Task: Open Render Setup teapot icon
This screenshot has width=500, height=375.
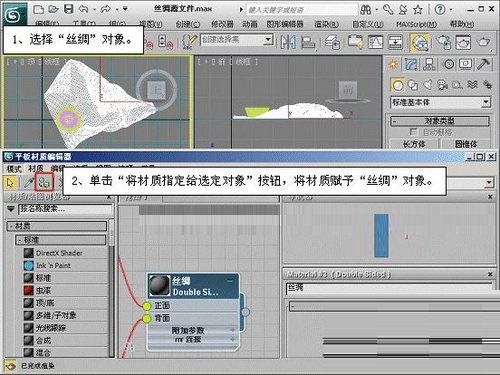Action: (x=444, y=42)
